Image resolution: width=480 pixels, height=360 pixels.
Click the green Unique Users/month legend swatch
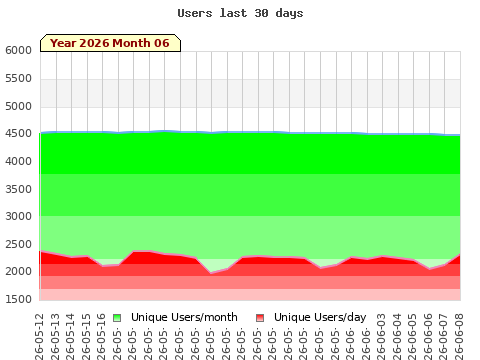pyautogui.click(x=117, y=318)
